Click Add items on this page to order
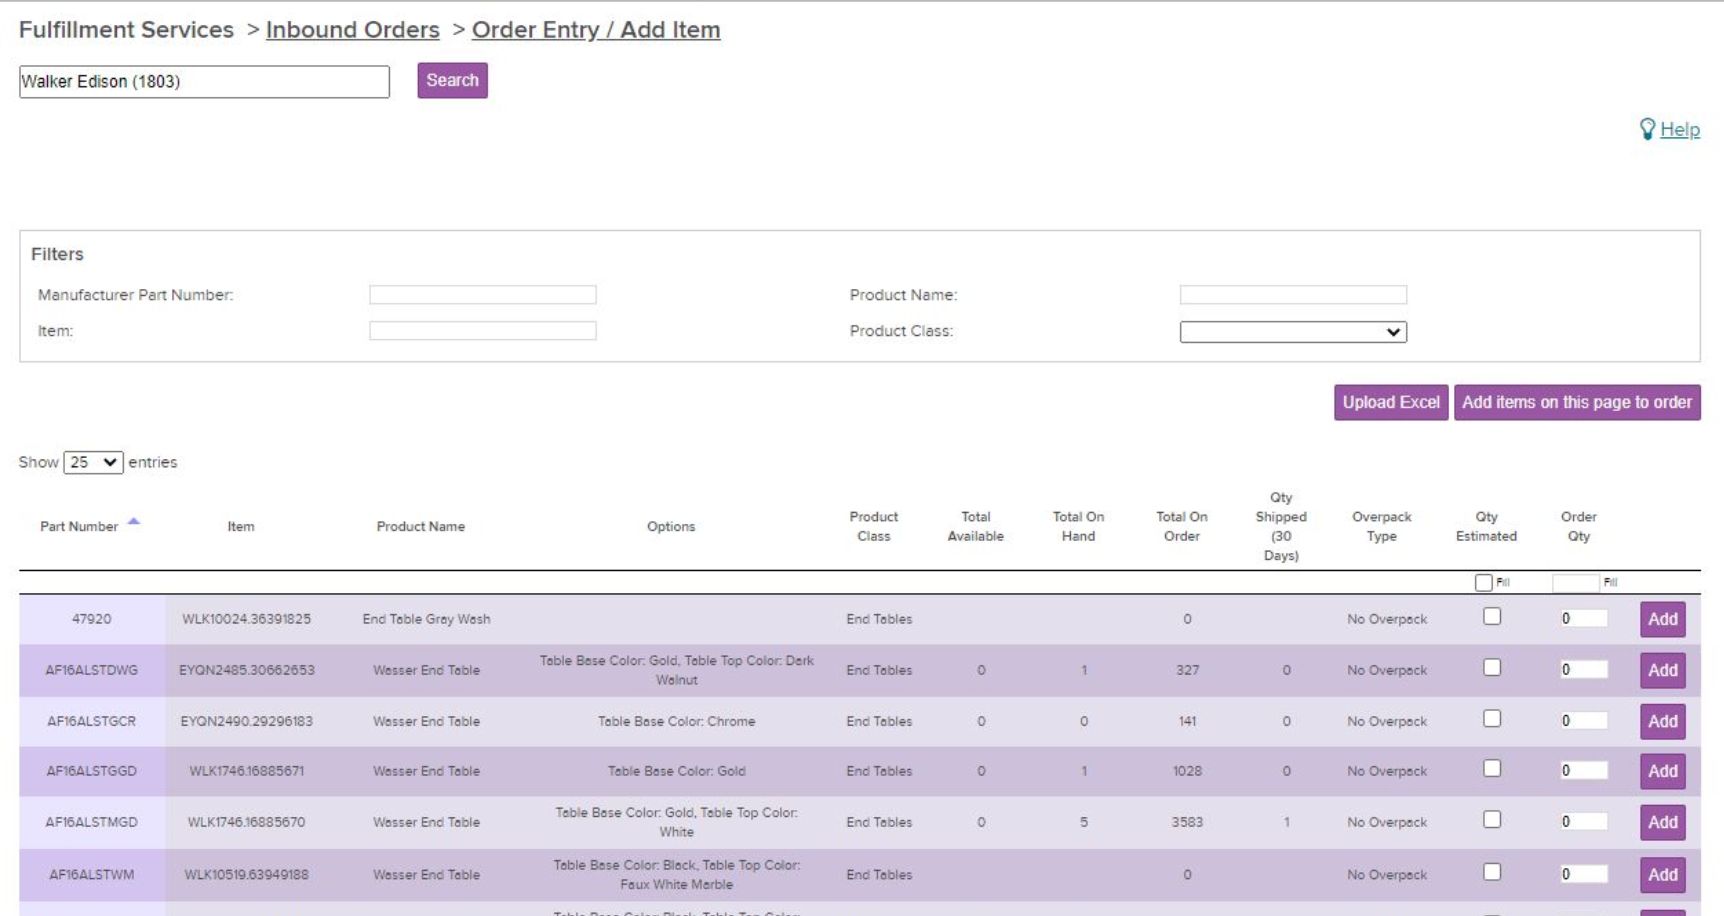Screen dimensions: 1724x916 pos(1577,402)
